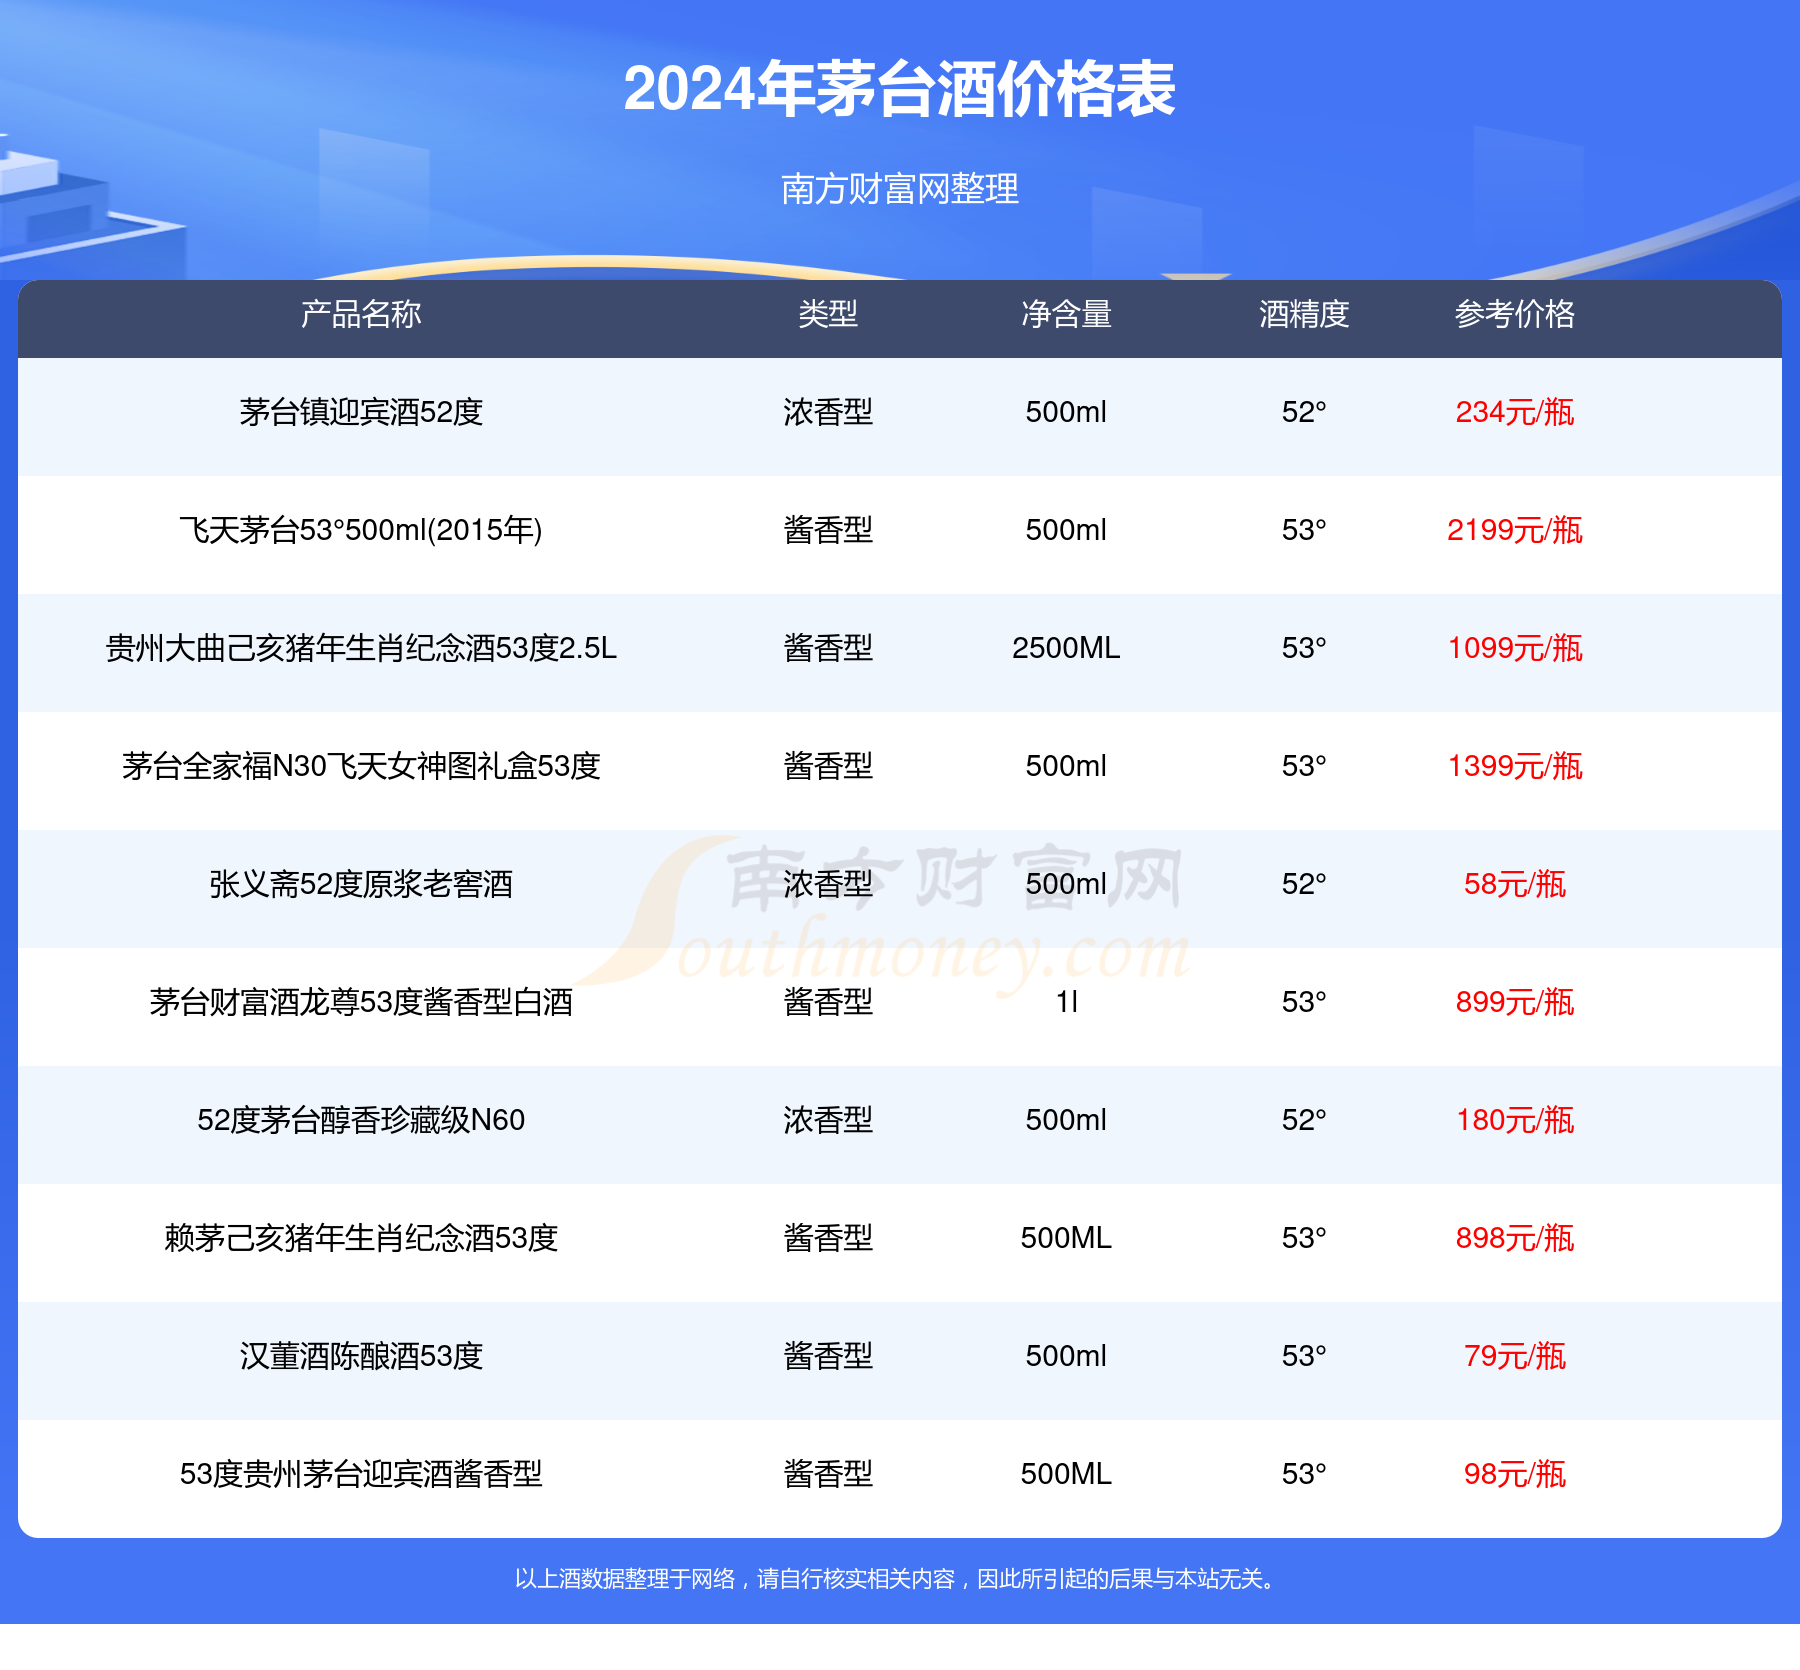
Task: Click the 1l net content cell
Action: coord(1066,1002)
